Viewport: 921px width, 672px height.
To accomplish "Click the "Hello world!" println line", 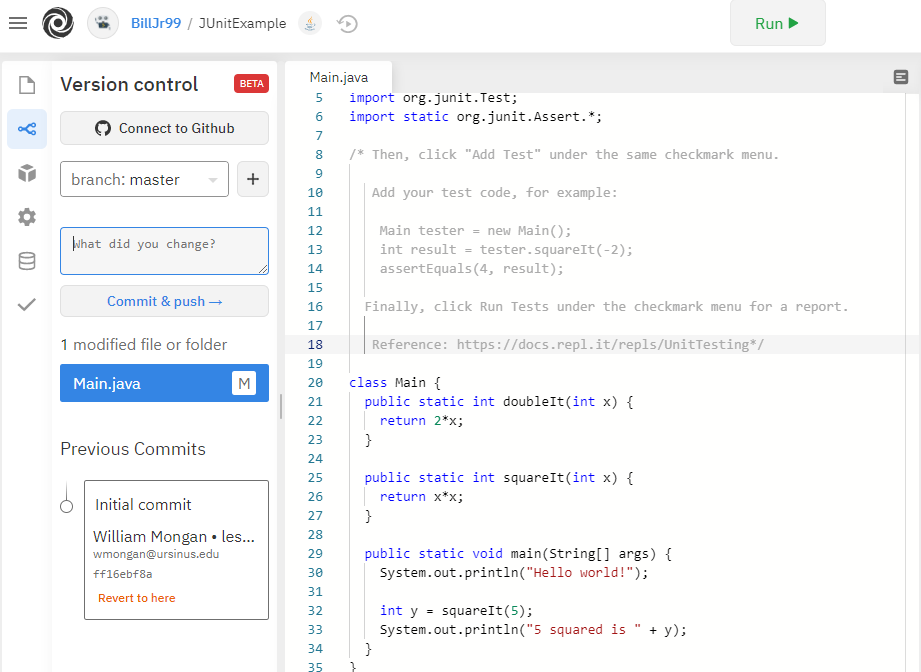I will (x=514, y=573).
